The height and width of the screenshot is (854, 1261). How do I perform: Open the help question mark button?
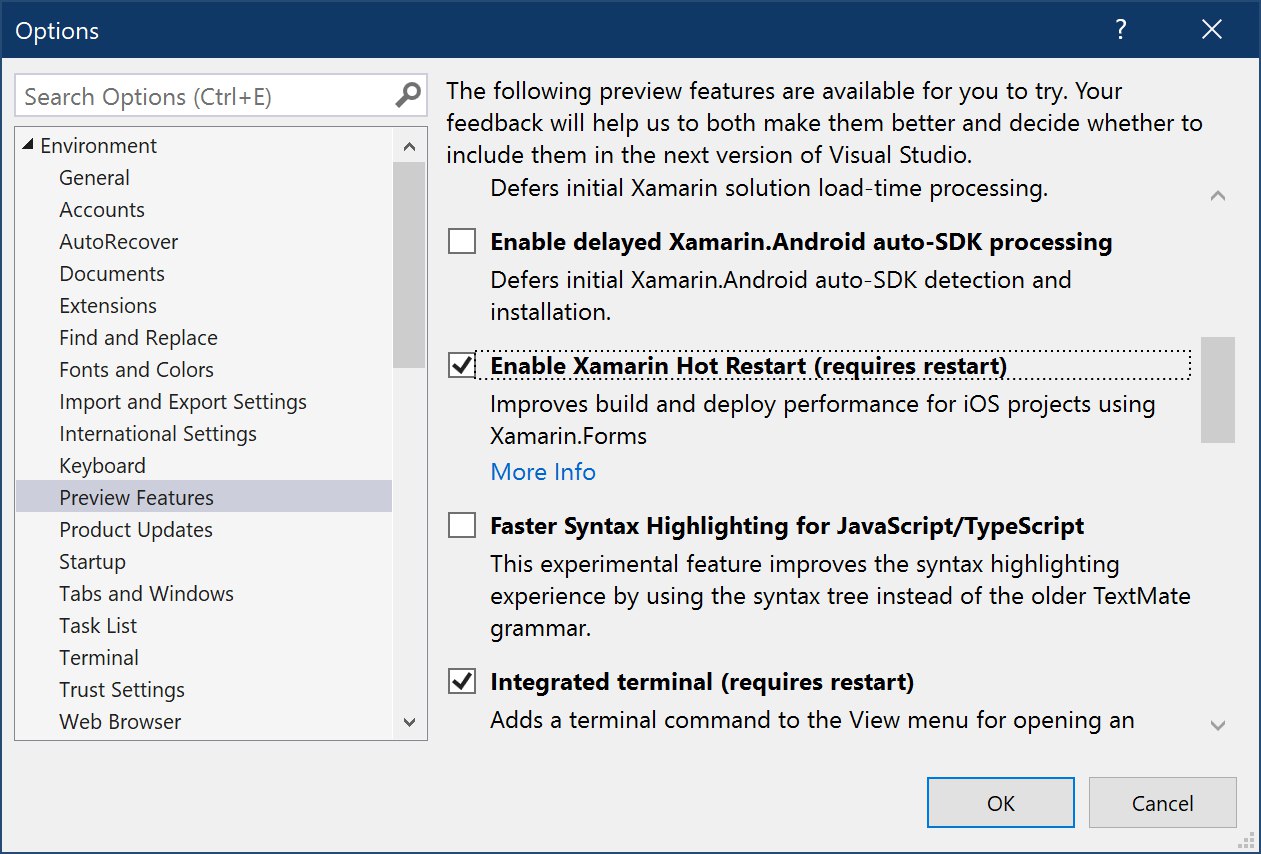pyautogui.click(x=1121, y=30)
